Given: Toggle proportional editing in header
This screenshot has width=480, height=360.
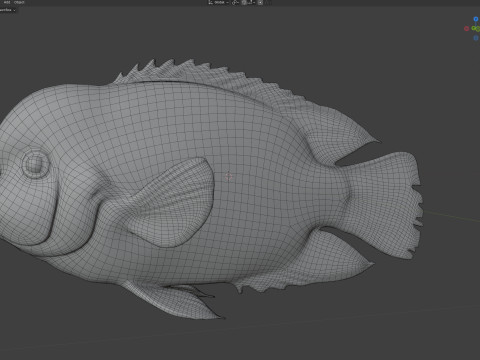Looking at the screenshot, I should 260,2.
